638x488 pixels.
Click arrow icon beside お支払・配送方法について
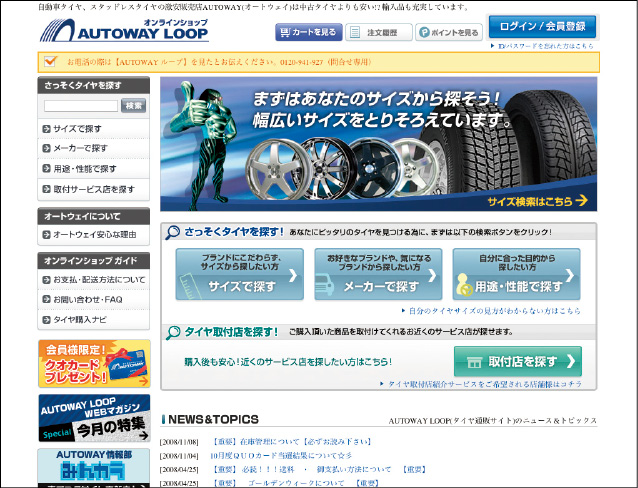tap(46, 280)
